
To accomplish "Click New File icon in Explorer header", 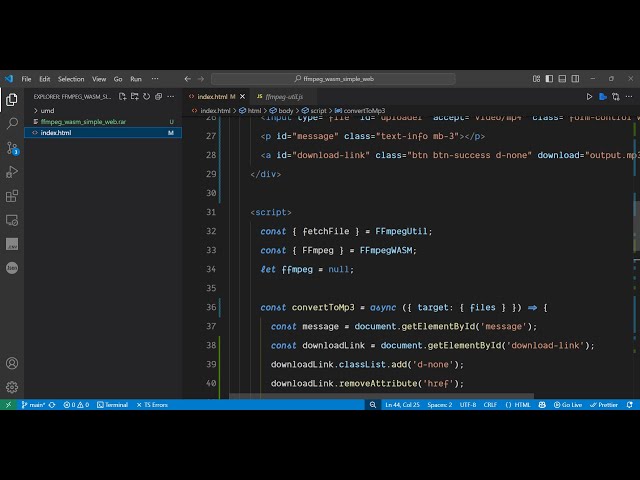I will coord(122,97).
